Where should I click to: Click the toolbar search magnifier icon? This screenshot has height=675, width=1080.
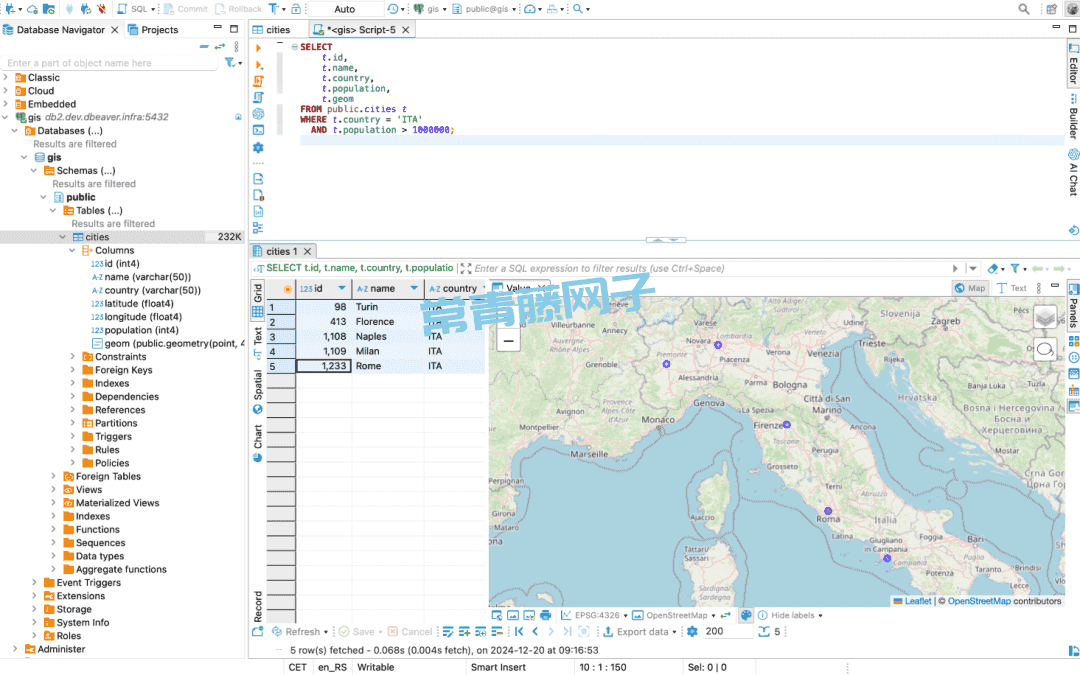pos(578,9)
